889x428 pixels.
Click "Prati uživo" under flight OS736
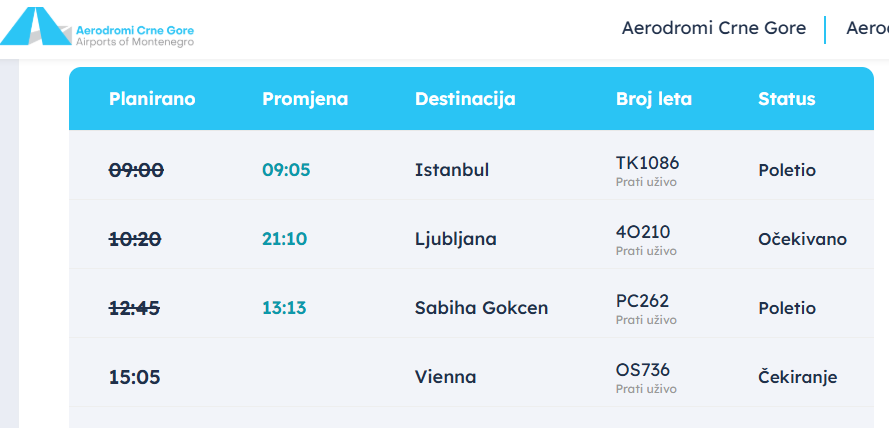click(x=646, y=389)
